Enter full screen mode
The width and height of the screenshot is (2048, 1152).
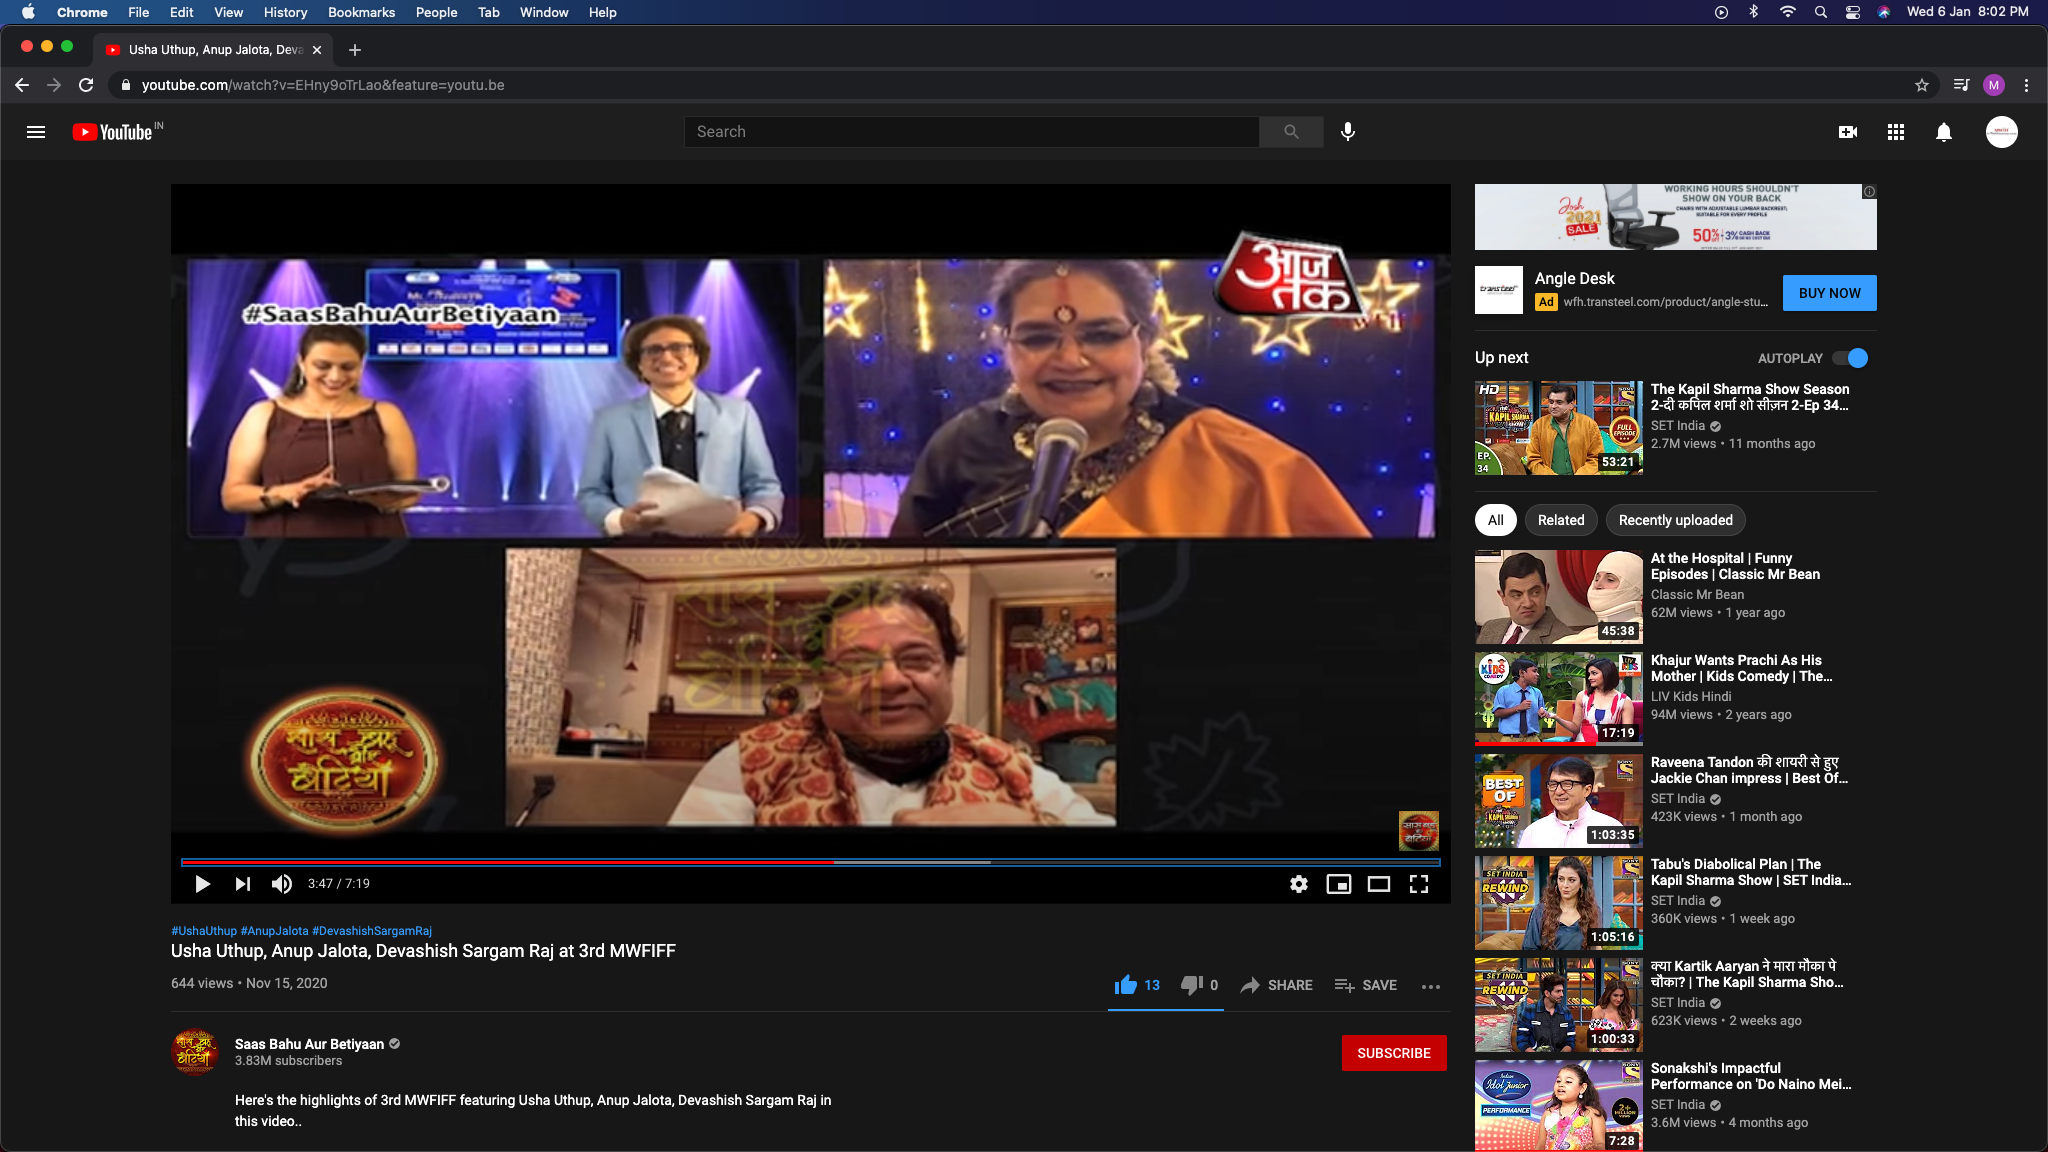click(x=1419, y=884)
